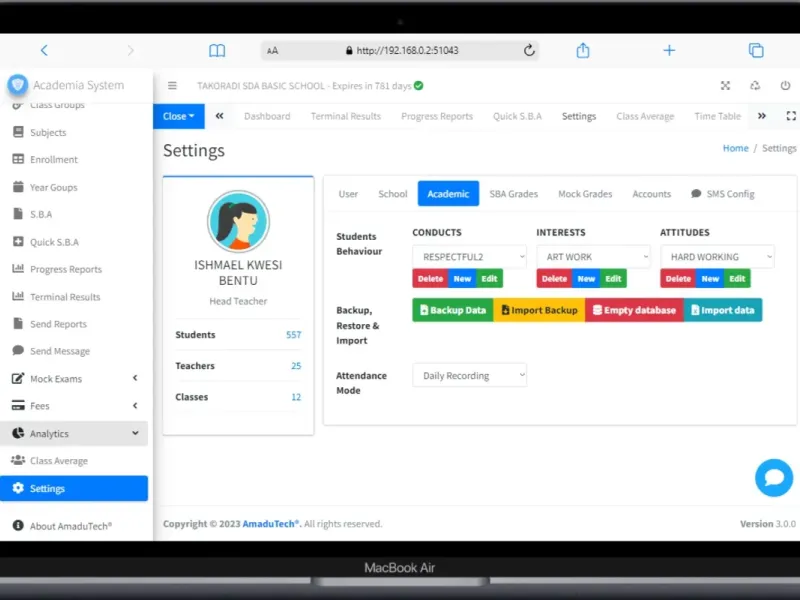Open a new tab with the plus icon
This screenshot has height=600, width=800.
point(669,50)
